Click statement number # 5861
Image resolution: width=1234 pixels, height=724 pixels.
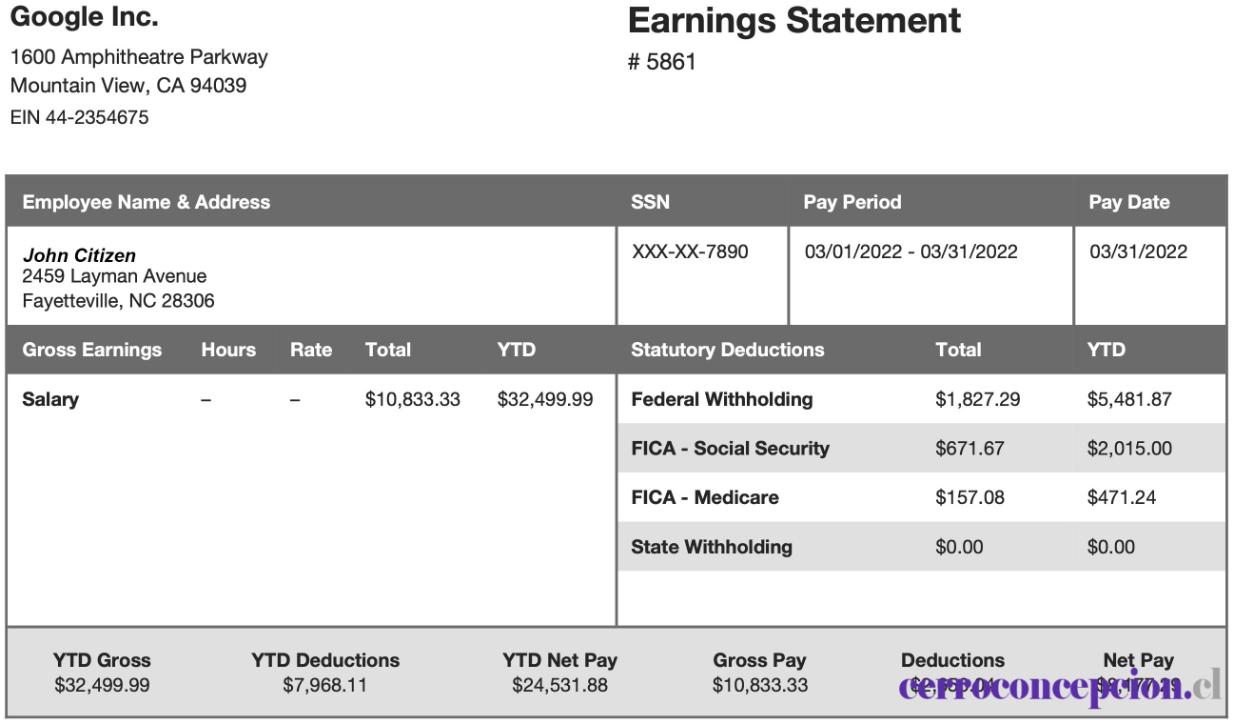point(662,63)
